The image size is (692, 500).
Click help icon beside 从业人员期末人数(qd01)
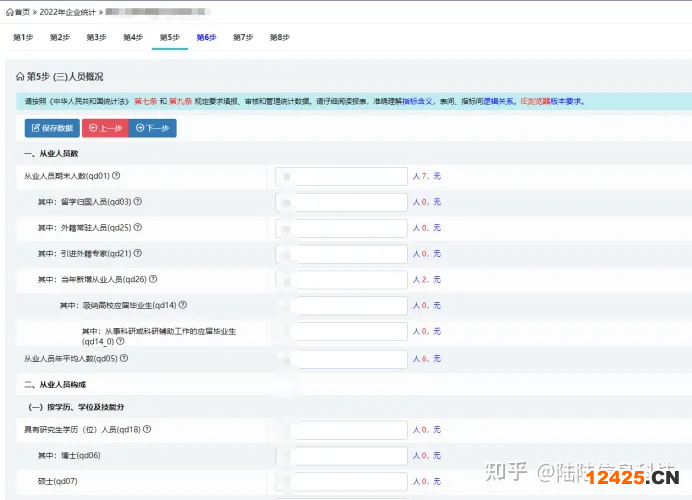pos(117,176)
